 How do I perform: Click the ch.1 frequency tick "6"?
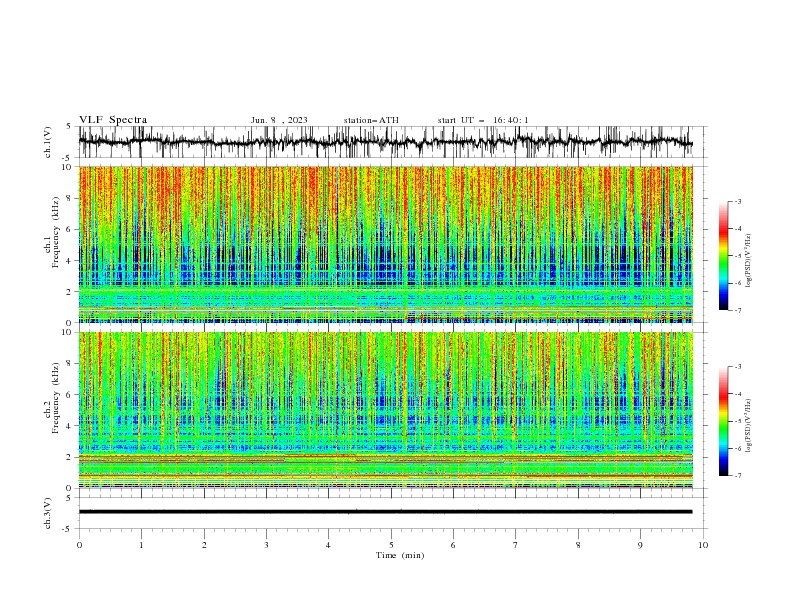tap(71, 229)
